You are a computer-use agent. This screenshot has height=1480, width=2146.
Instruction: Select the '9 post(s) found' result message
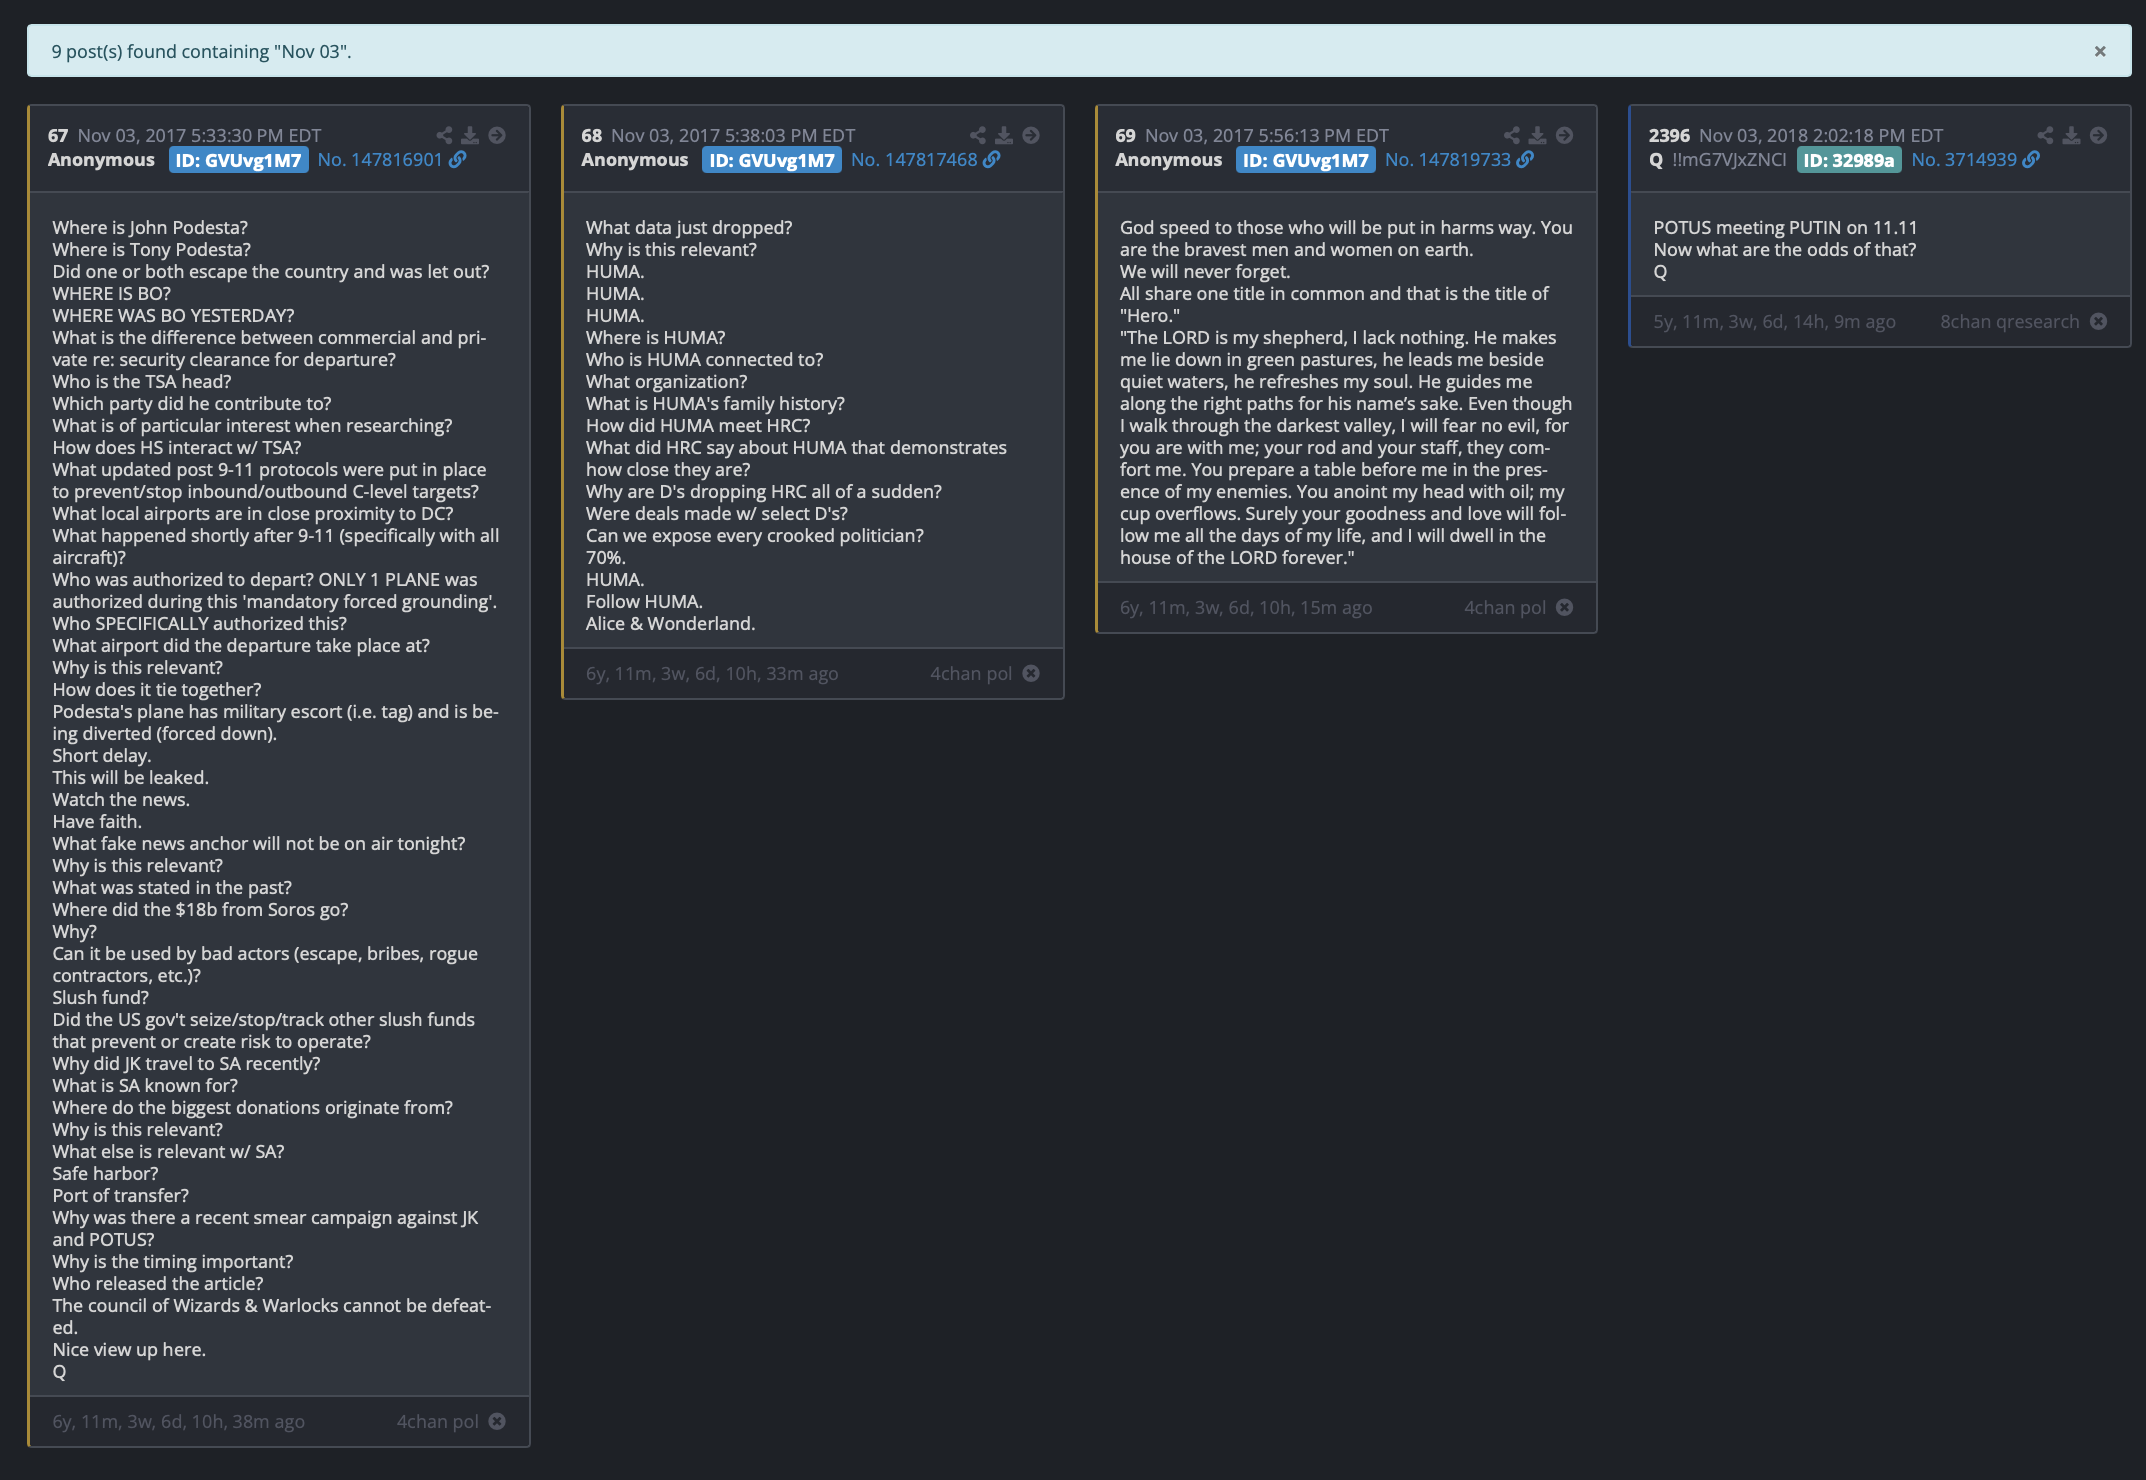pyautogui.click(x=201, y=51)
